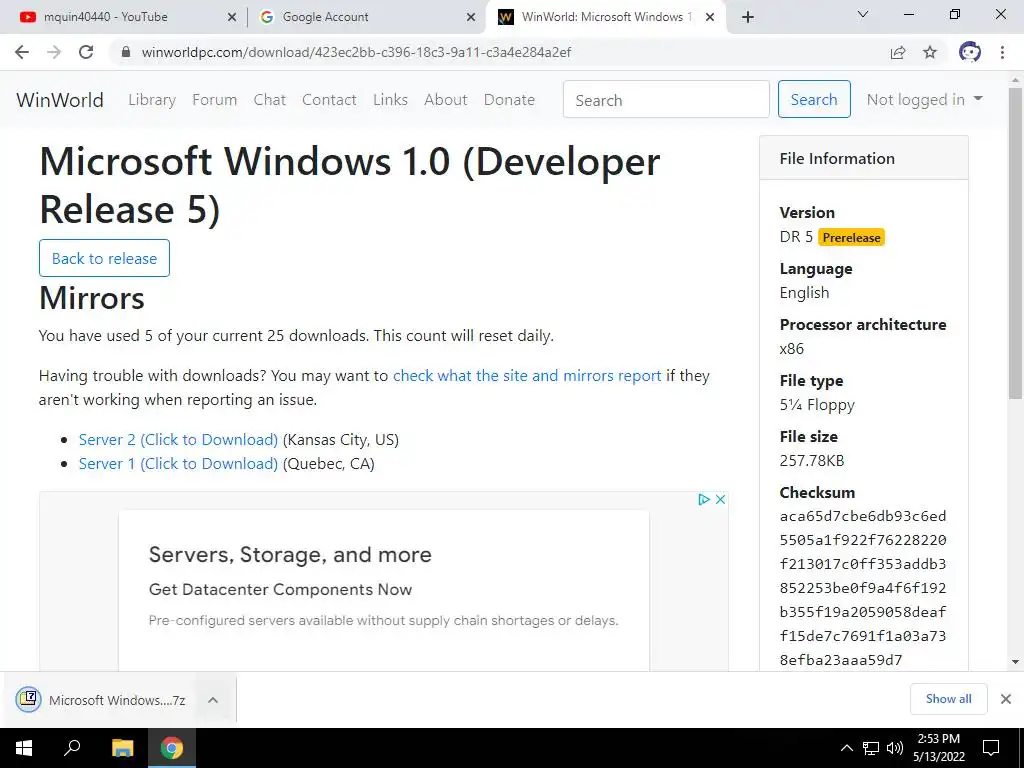Click Chrome icon in taskbar

click(x=172, y=748)
